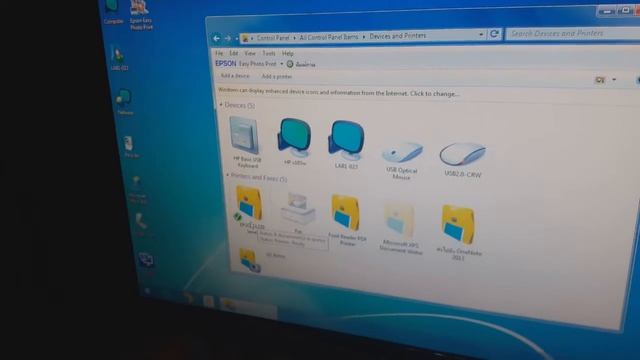Click the Epson settings round icon in toolbar
This screenshot has width=640, height=360.
[290, 64]
